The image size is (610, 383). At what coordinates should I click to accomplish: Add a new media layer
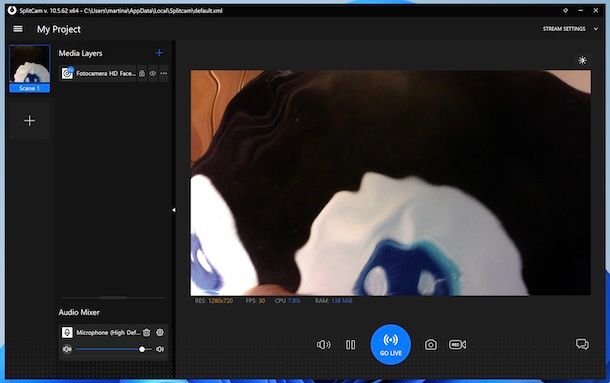click(x=159, y=53)
